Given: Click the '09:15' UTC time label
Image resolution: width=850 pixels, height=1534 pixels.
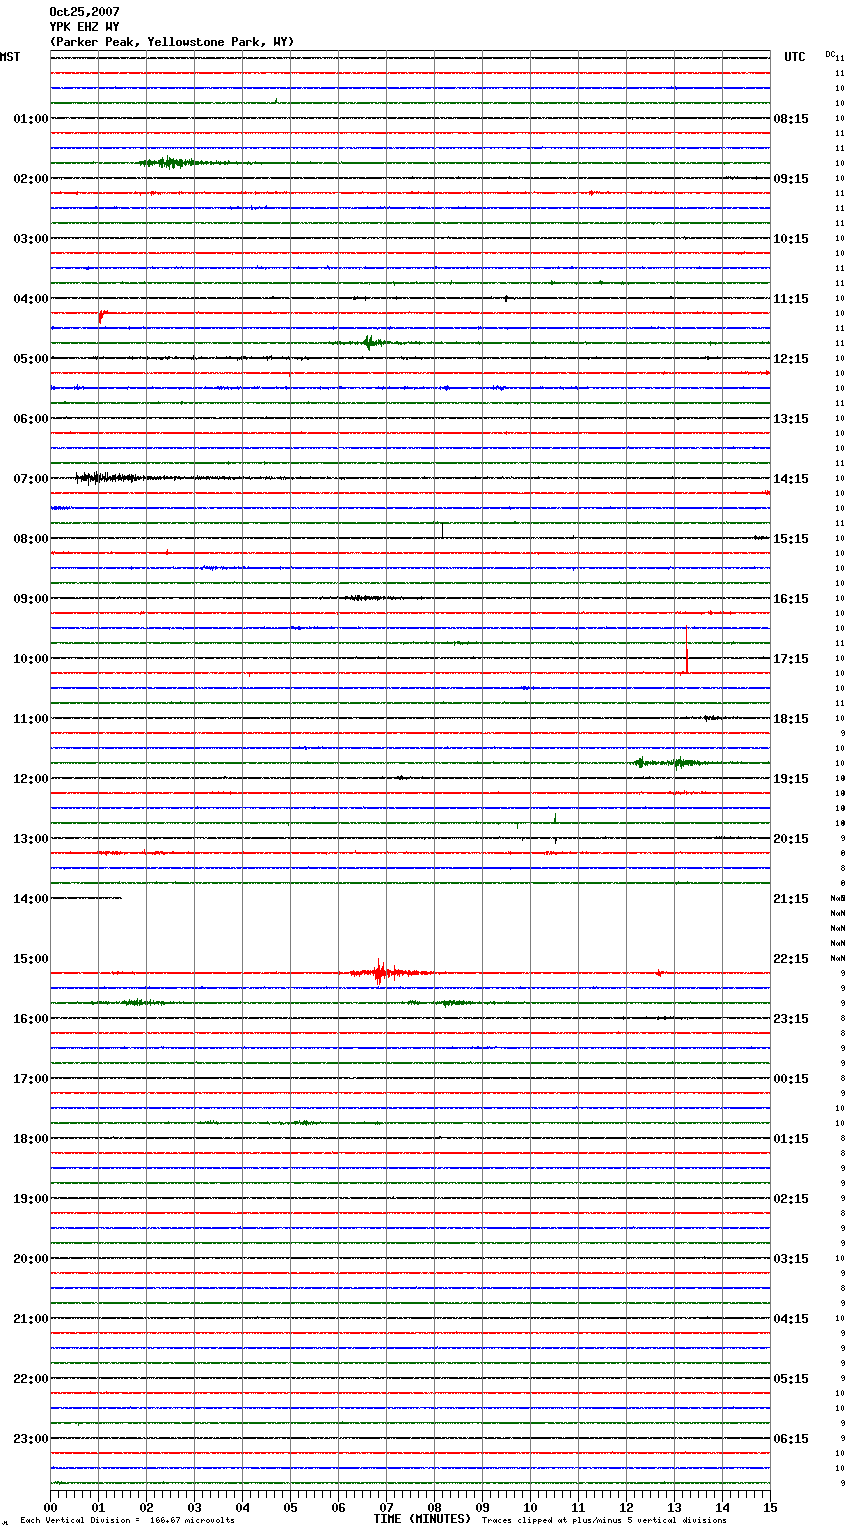Looking at the screenshot, I should [791, 179].
